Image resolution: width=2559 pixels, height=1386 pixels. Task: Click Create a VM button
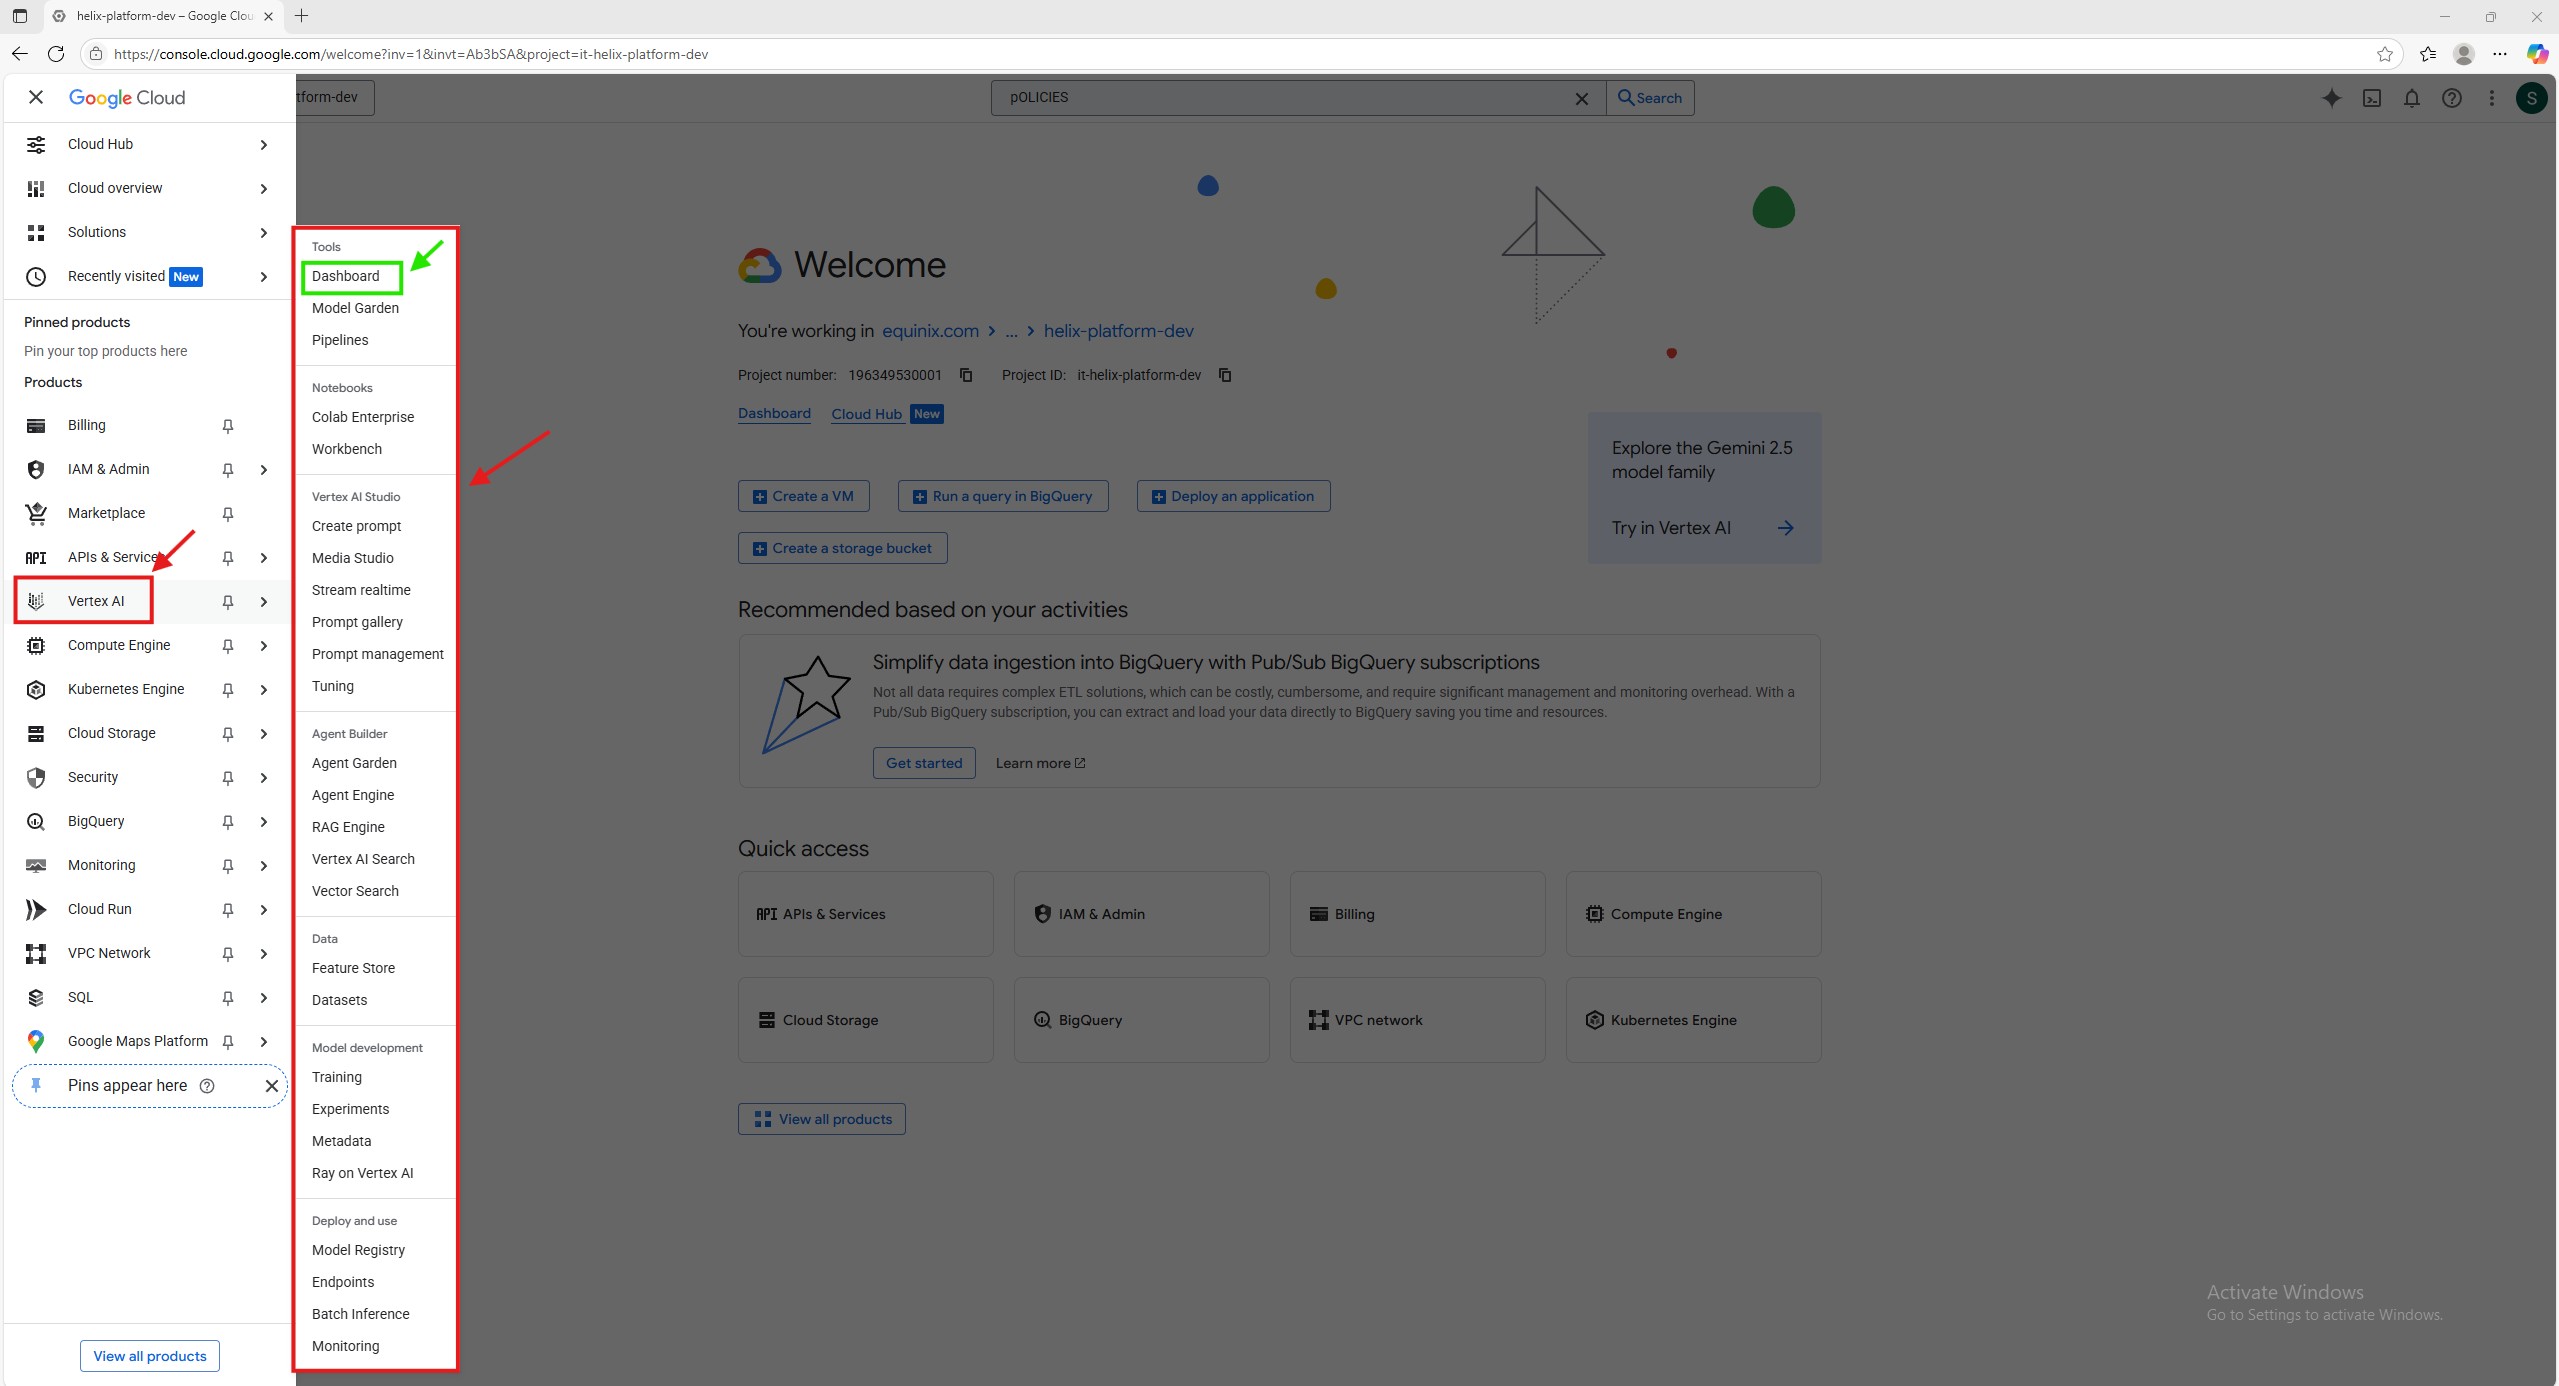pyautogui.click(x=803, y=496)
